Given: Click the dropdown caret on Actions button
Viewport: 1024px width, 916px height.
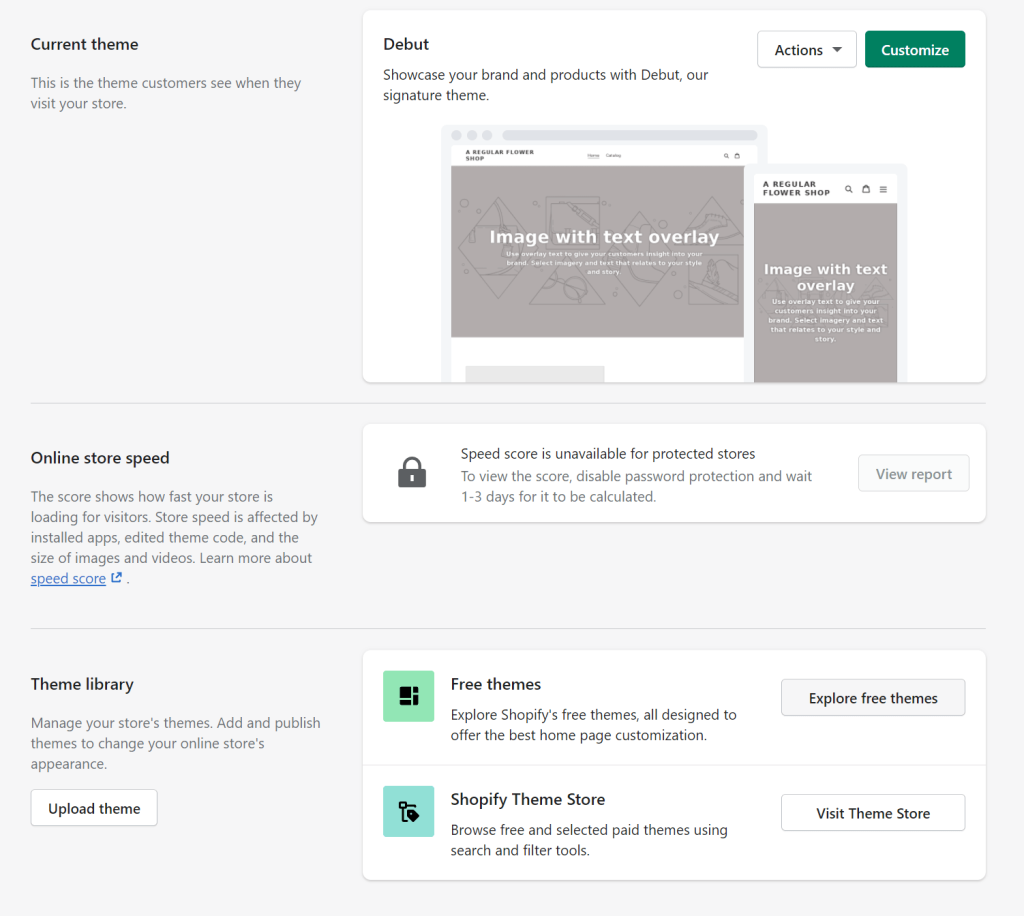Looking at the screenshot, I should [837, 50].
